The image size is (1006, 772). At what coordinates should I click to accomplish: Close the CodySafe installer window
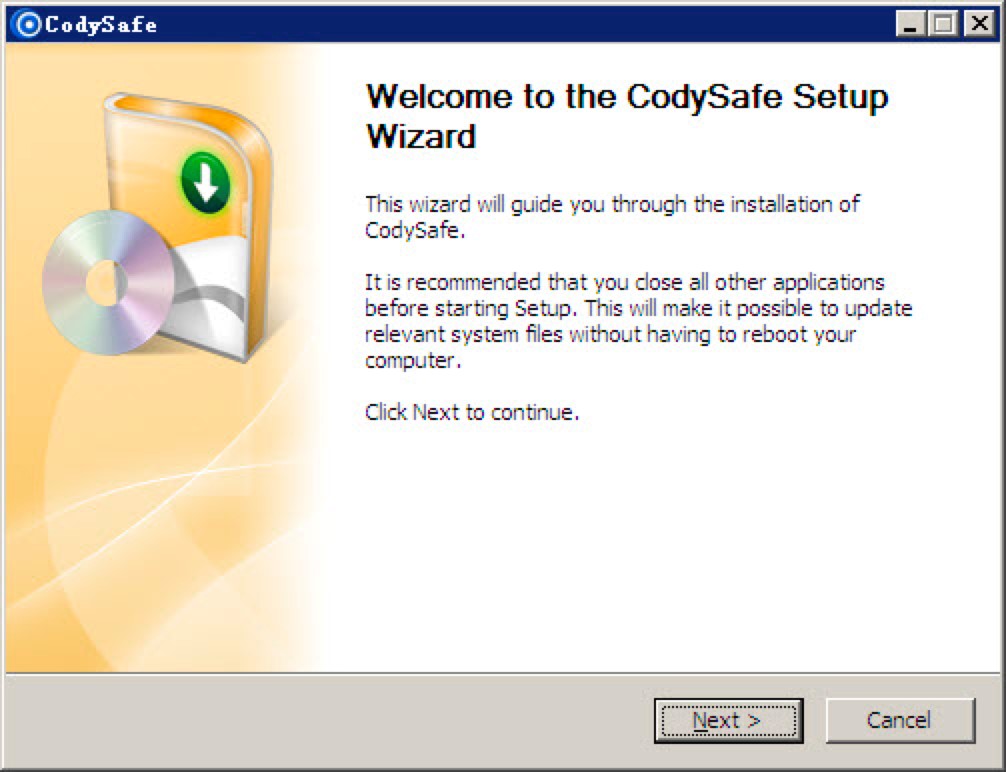[977, 25]
